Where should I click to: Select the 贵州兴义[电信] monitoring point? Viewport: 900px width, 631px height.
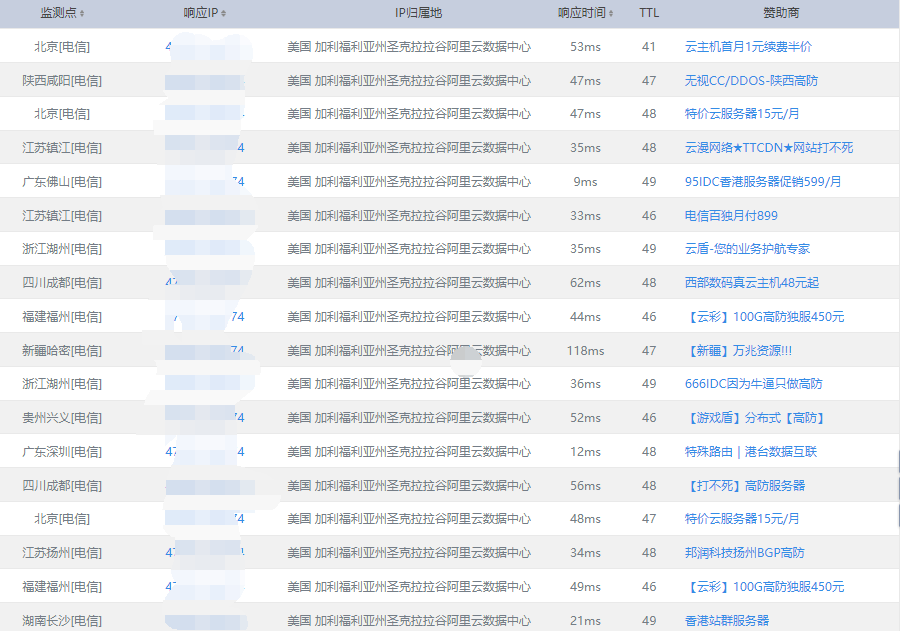[x=62, y=417]
